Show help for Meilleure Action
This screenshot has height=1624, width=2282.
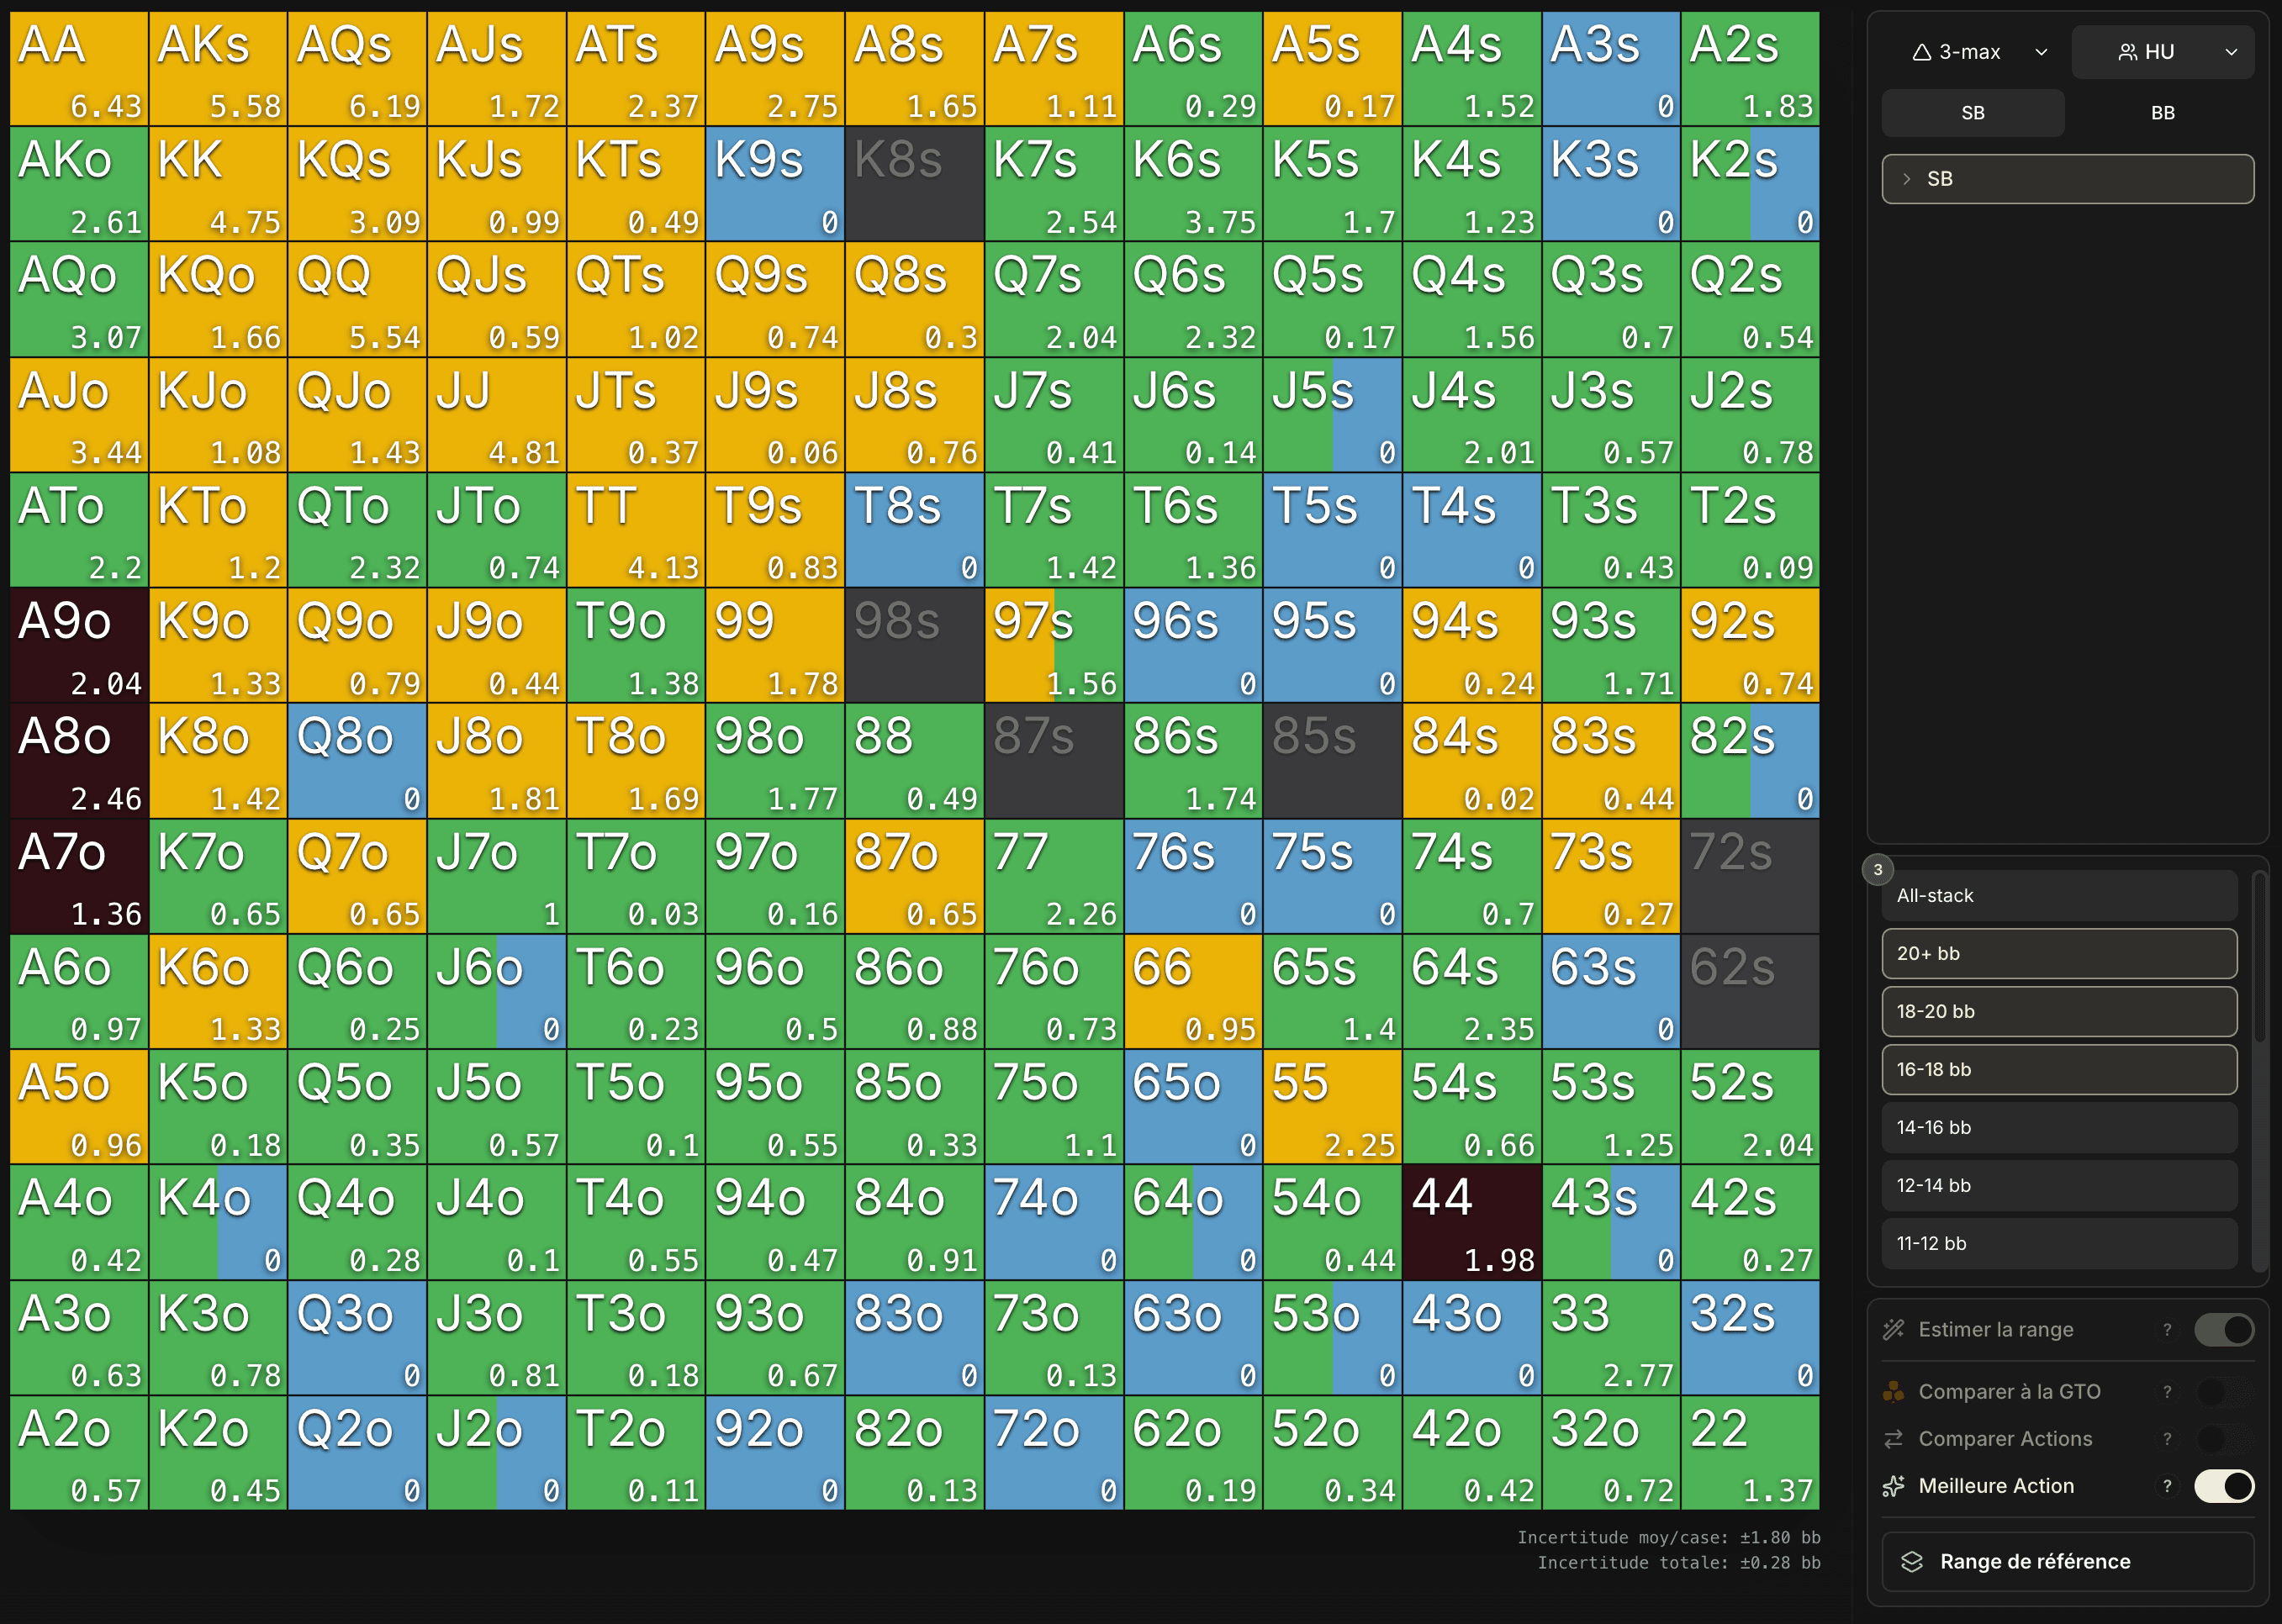tap(2167, 1487)
